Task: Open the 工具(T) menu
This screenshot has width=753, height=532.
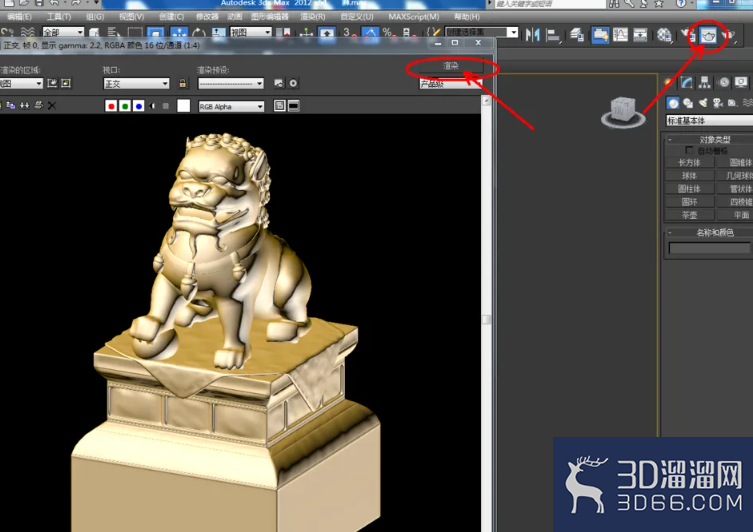Action: coord(59,17)
